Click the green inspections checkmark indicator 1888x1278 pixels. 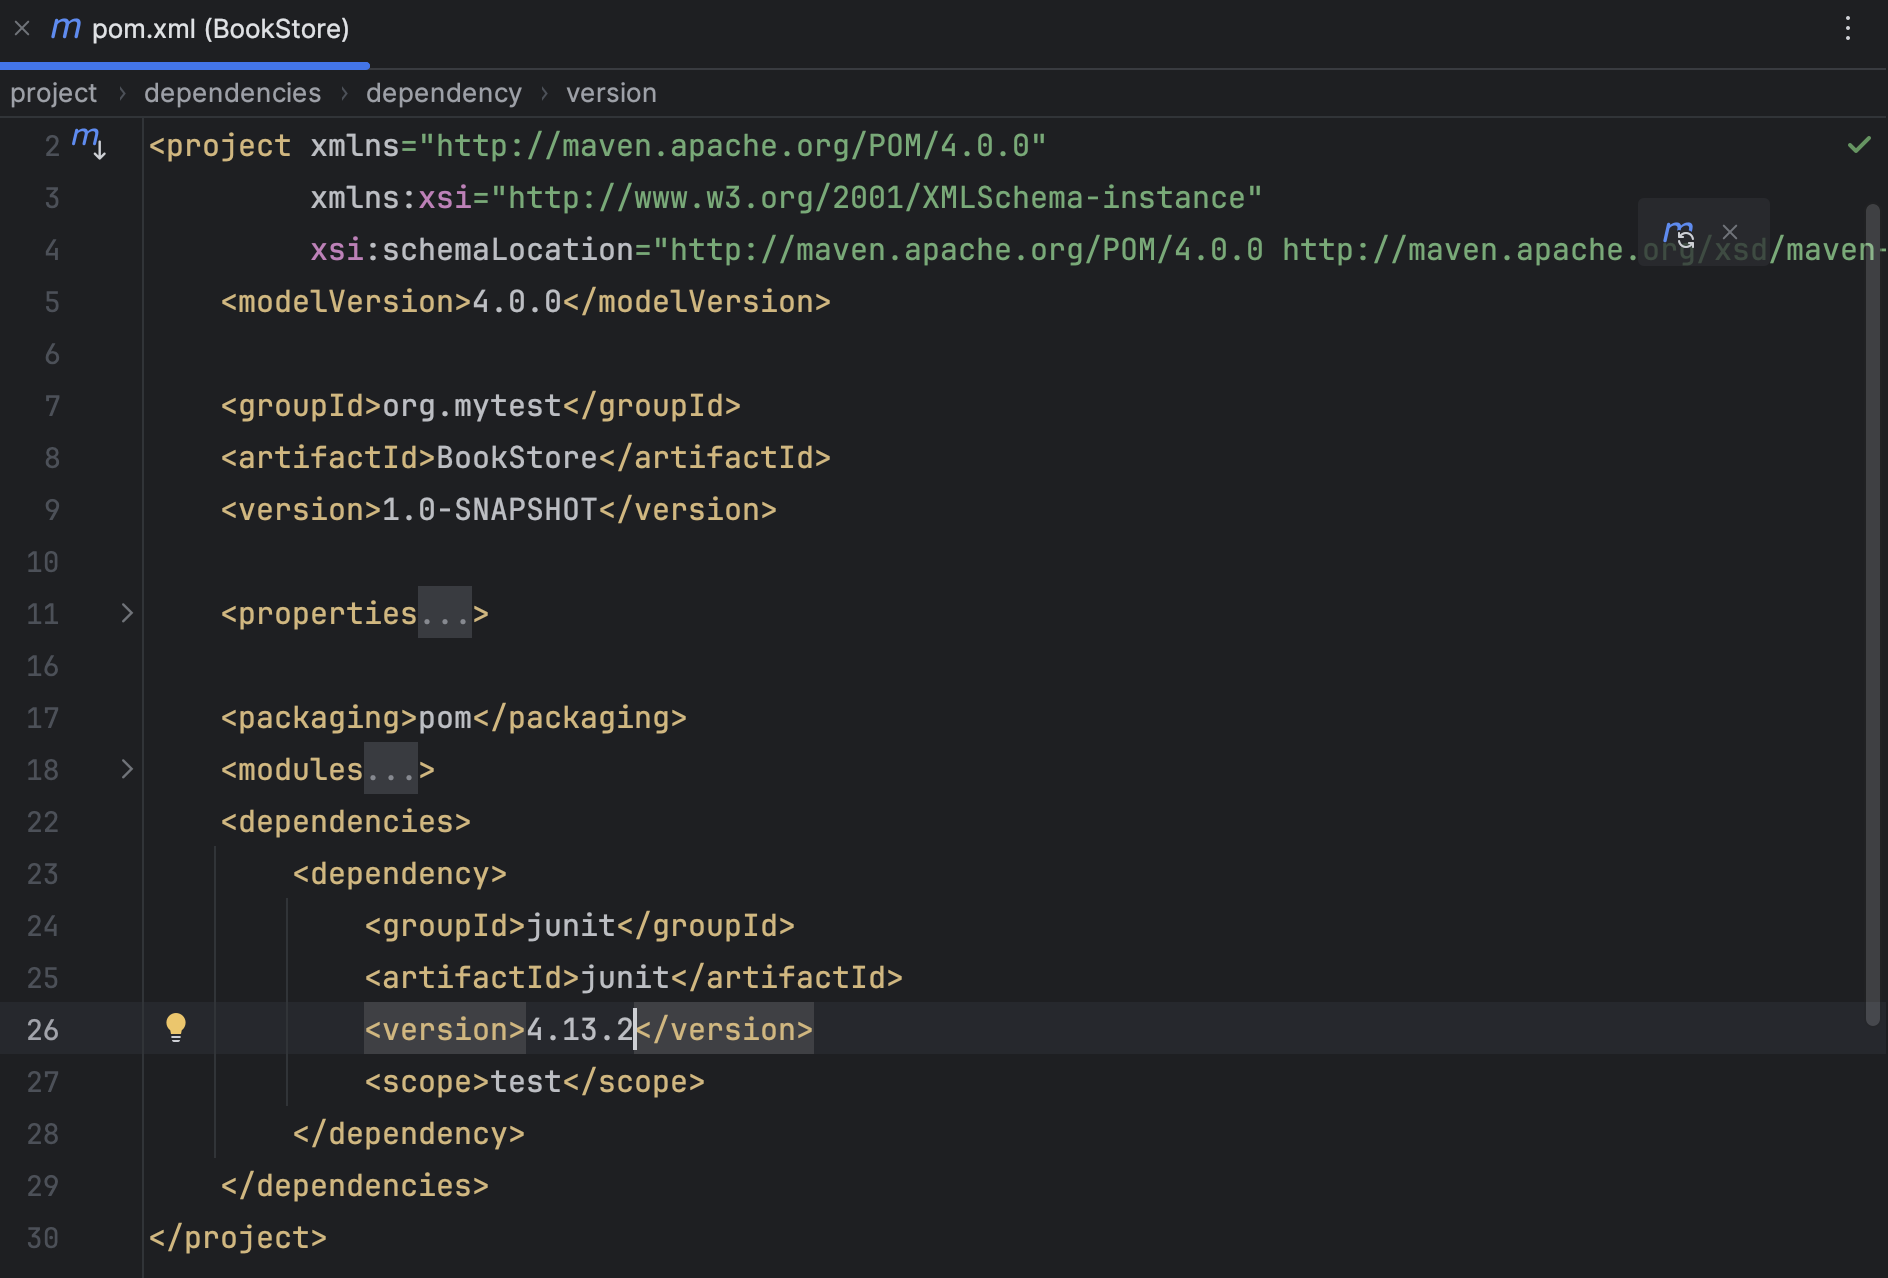coord(1858,145)
